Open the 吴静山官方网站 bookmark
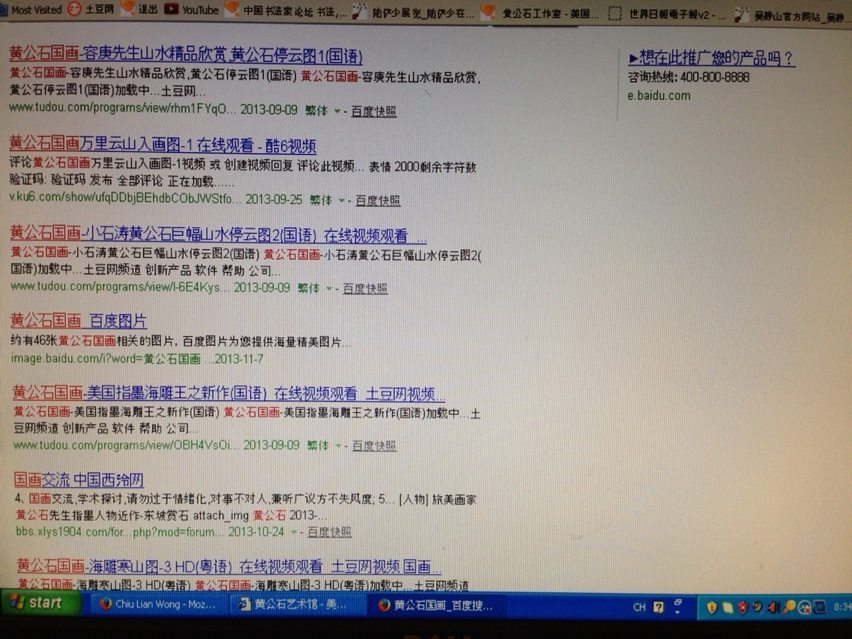 pyautogui.click(x=791, y=16)
